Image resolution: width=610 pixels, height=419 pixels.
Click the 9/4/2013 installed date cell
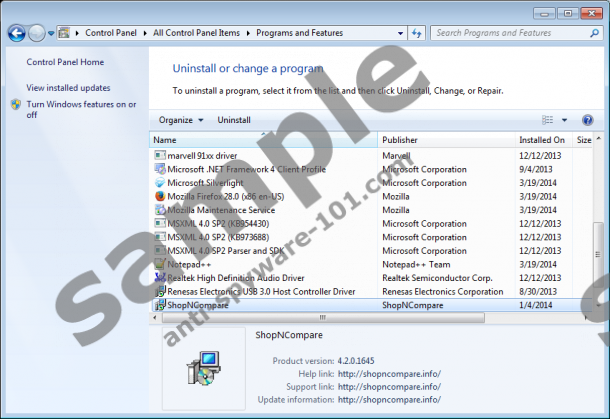536,169
